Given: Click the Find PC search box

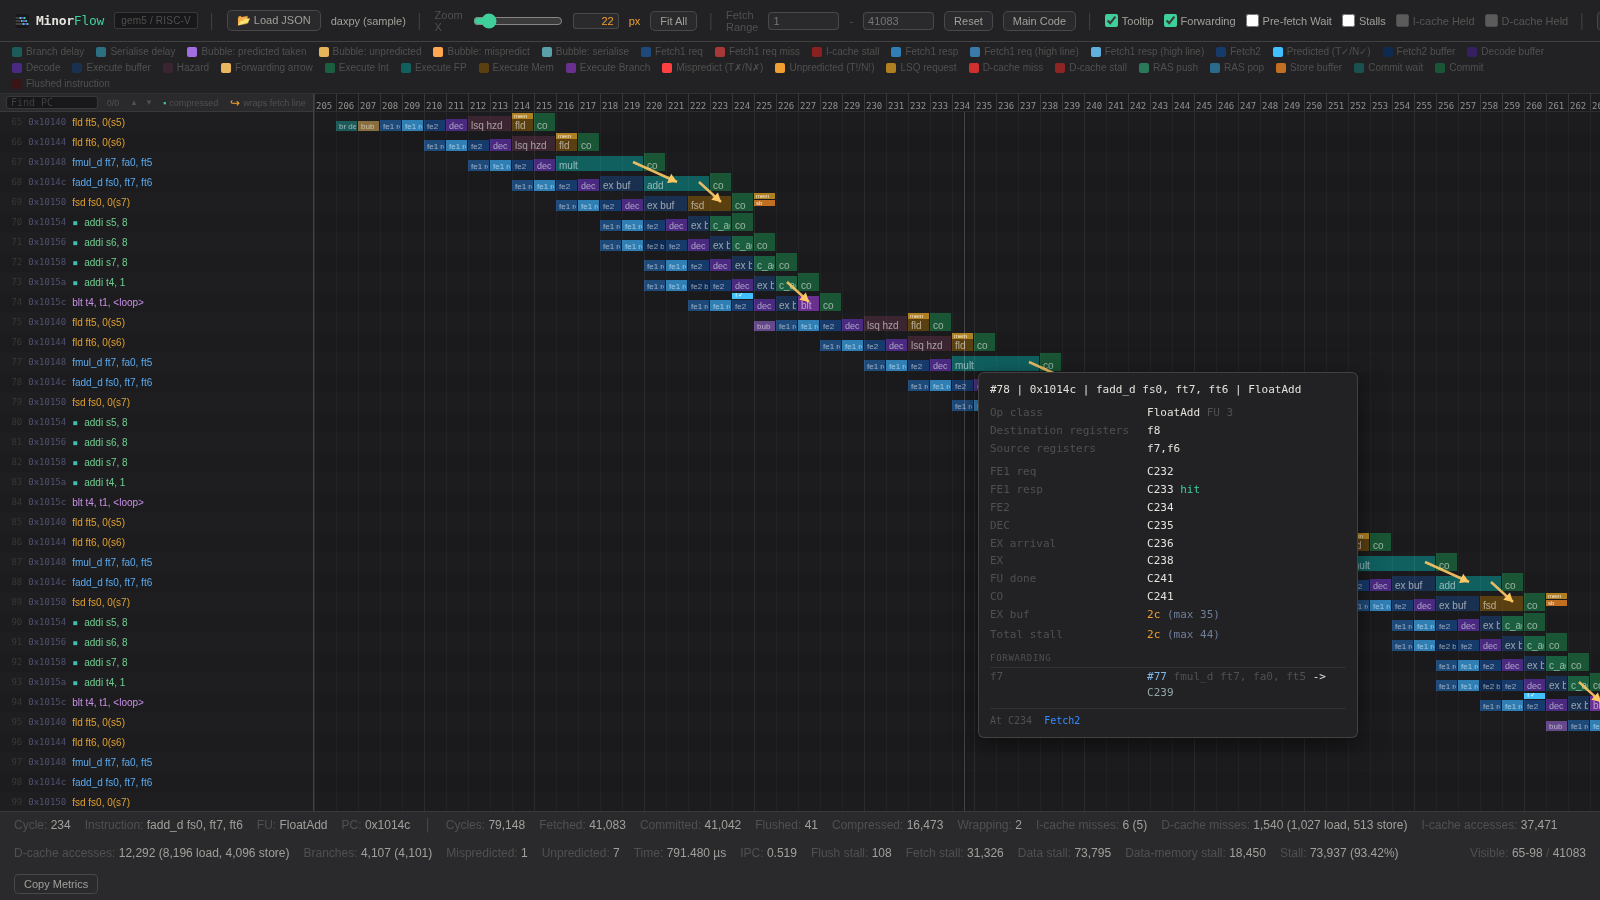Looking at the screenshot, I should click(x=52, y=102).
